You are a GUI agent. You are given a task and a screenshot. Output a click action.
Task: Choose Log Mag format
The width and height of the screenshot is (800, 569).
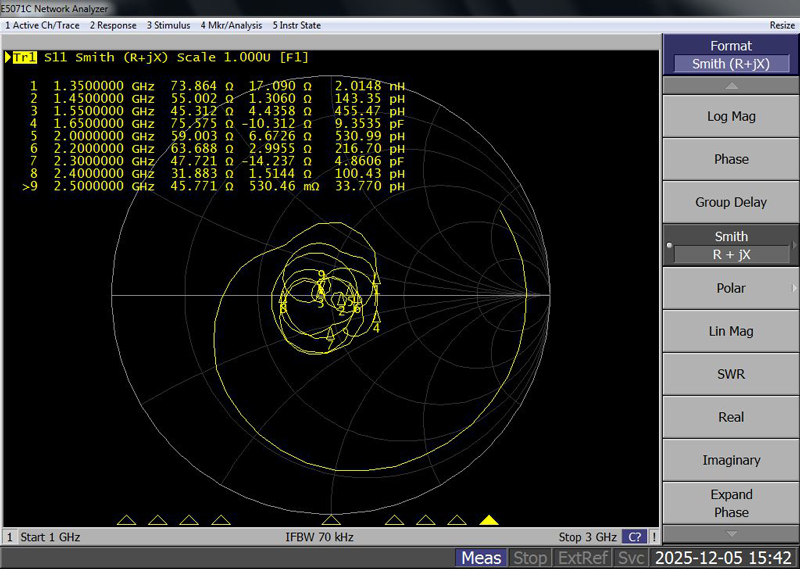[x=731, y=116]
